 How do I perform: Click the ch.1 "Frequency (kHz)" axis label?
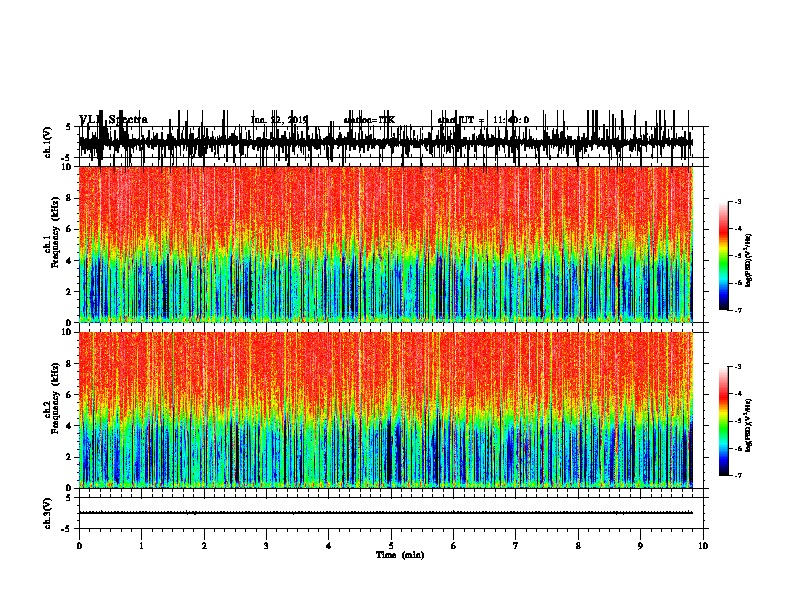(x=55, y=233)
